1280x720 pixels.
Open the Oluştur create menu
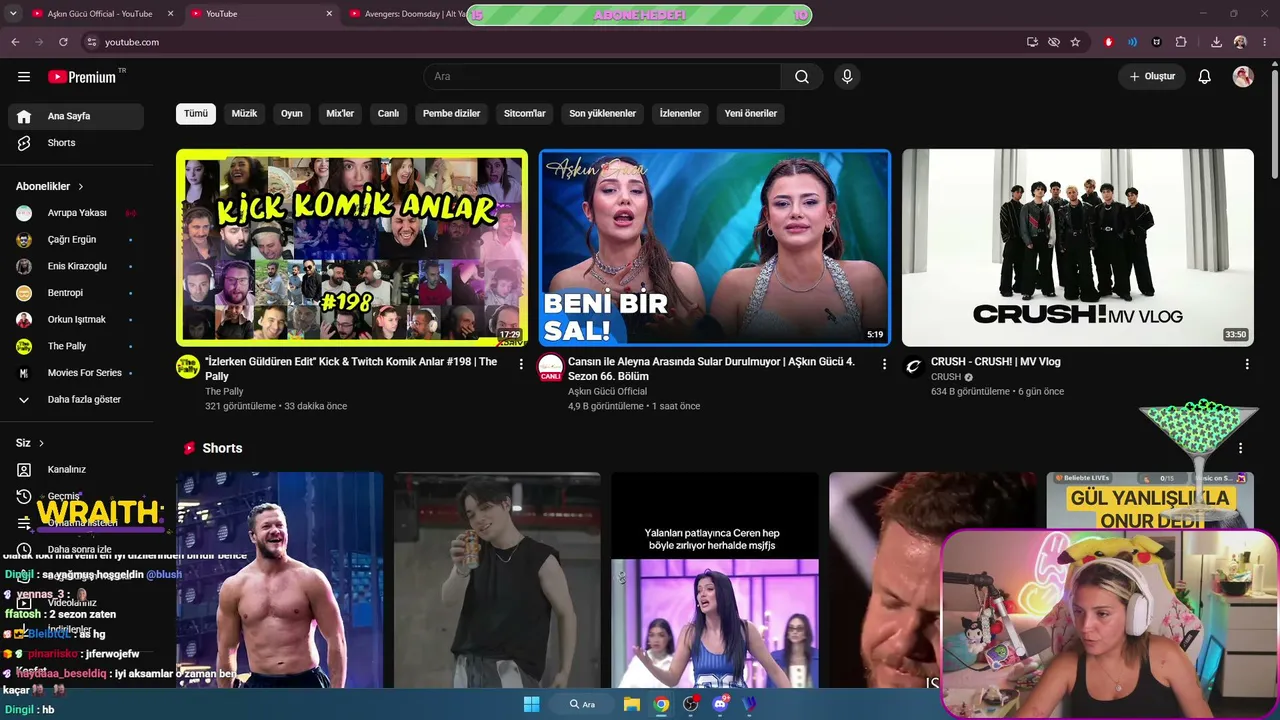pyautogui.click(x=1152, y=77)
